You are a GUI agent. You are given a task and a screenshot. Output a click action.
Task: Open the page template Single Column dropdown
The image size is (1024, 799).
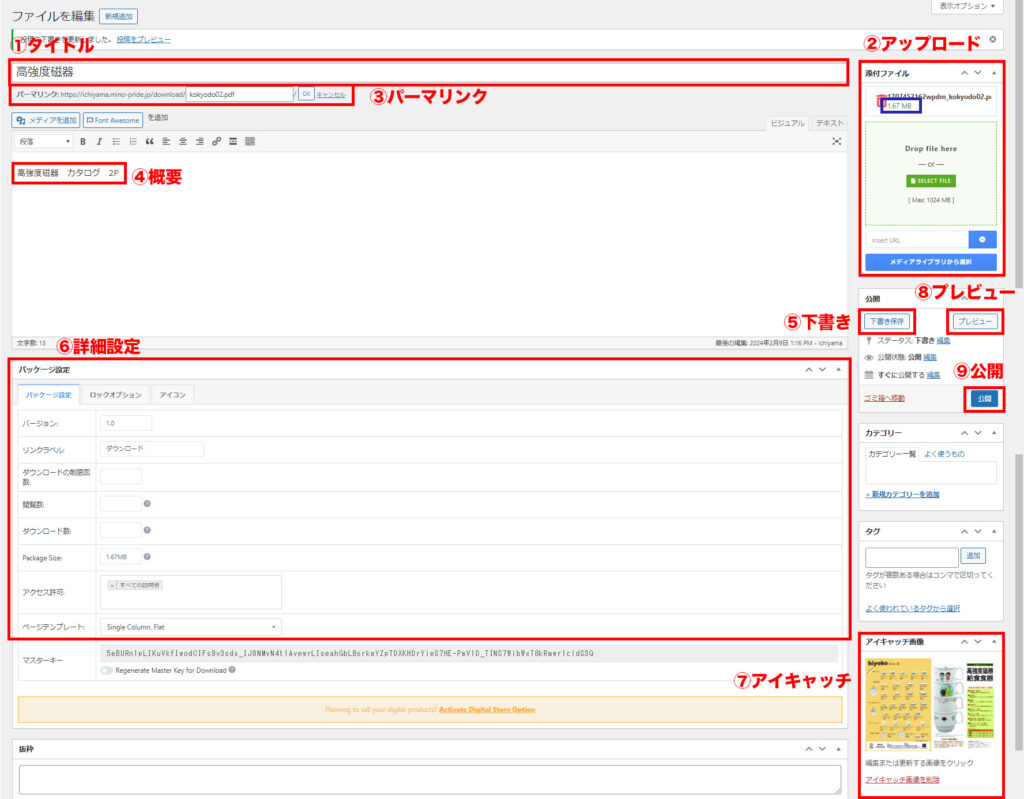(x=190, y=627)
